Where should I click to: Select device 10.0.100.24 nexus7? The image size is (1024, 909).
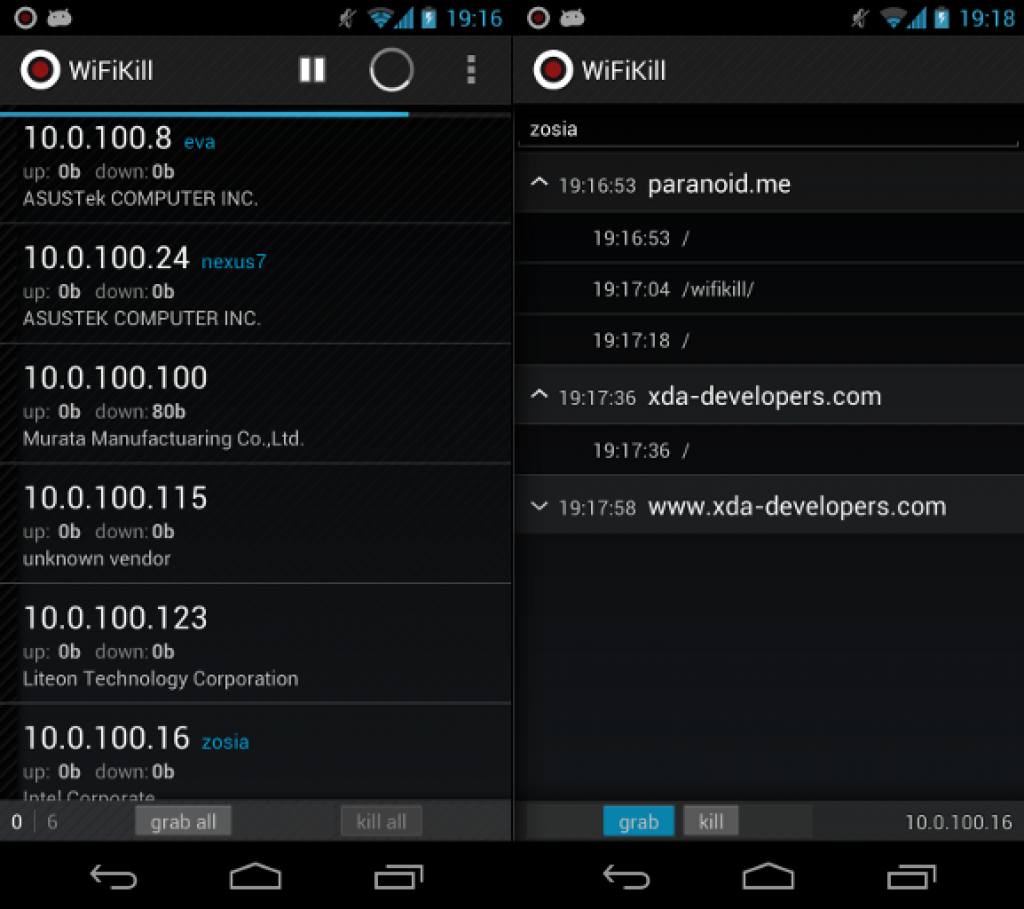255,285
